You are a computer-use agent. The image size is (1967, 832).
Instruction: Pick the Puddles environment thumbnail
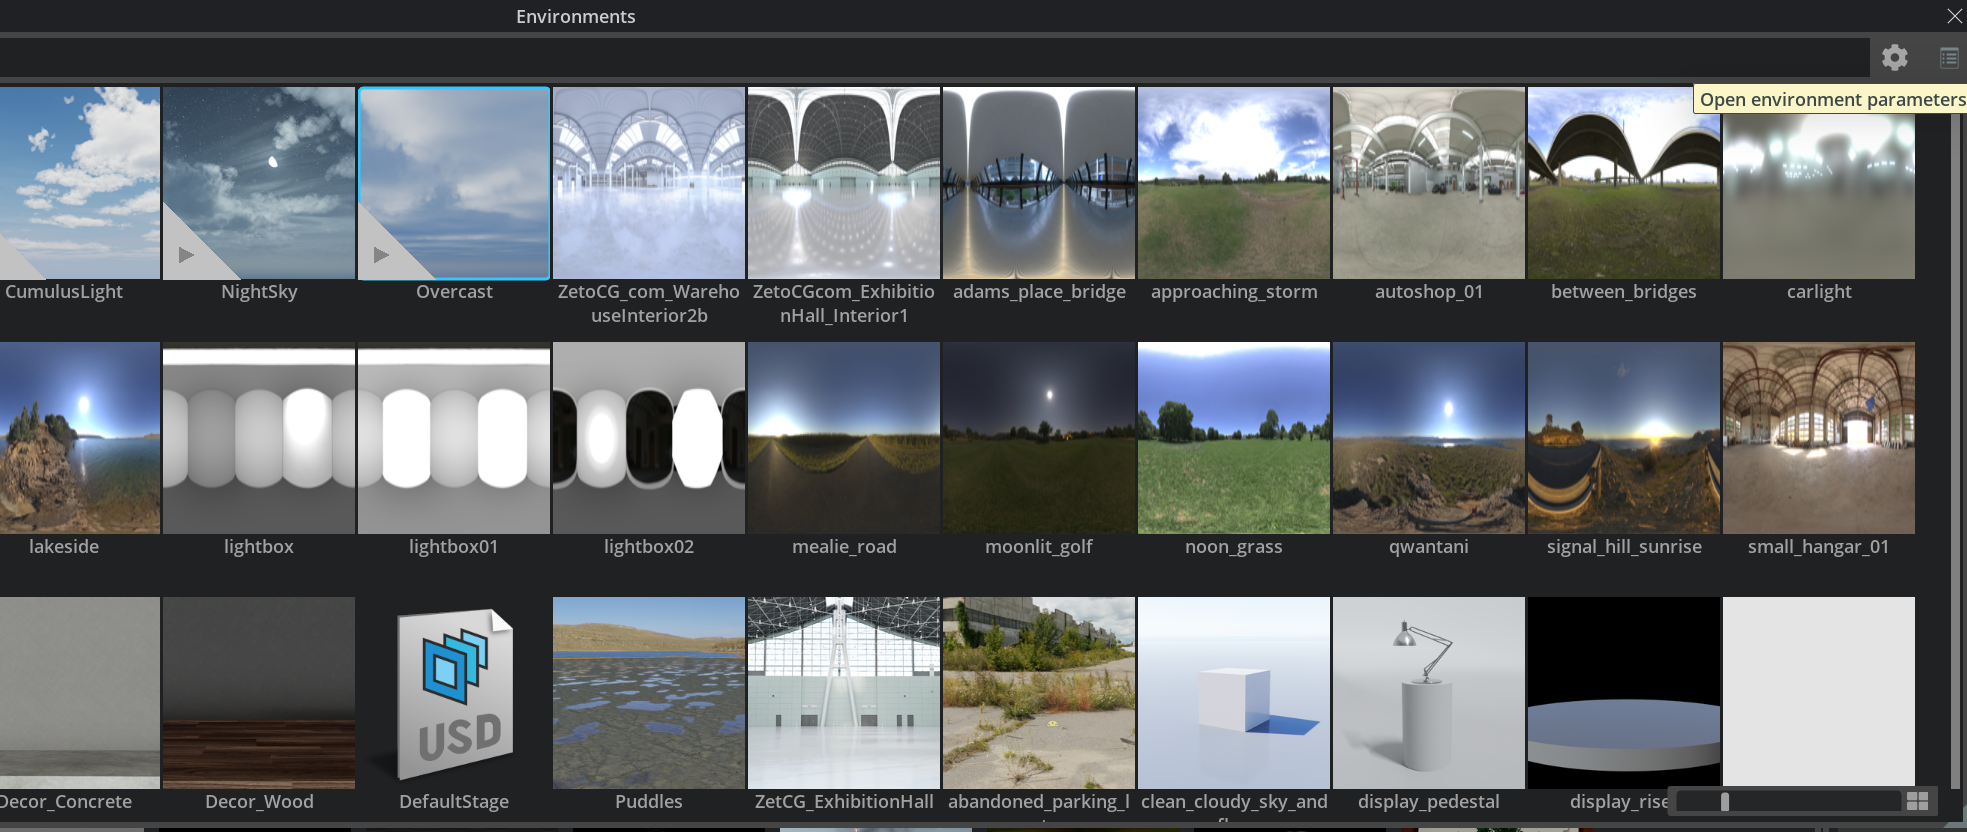pos(648,693)
